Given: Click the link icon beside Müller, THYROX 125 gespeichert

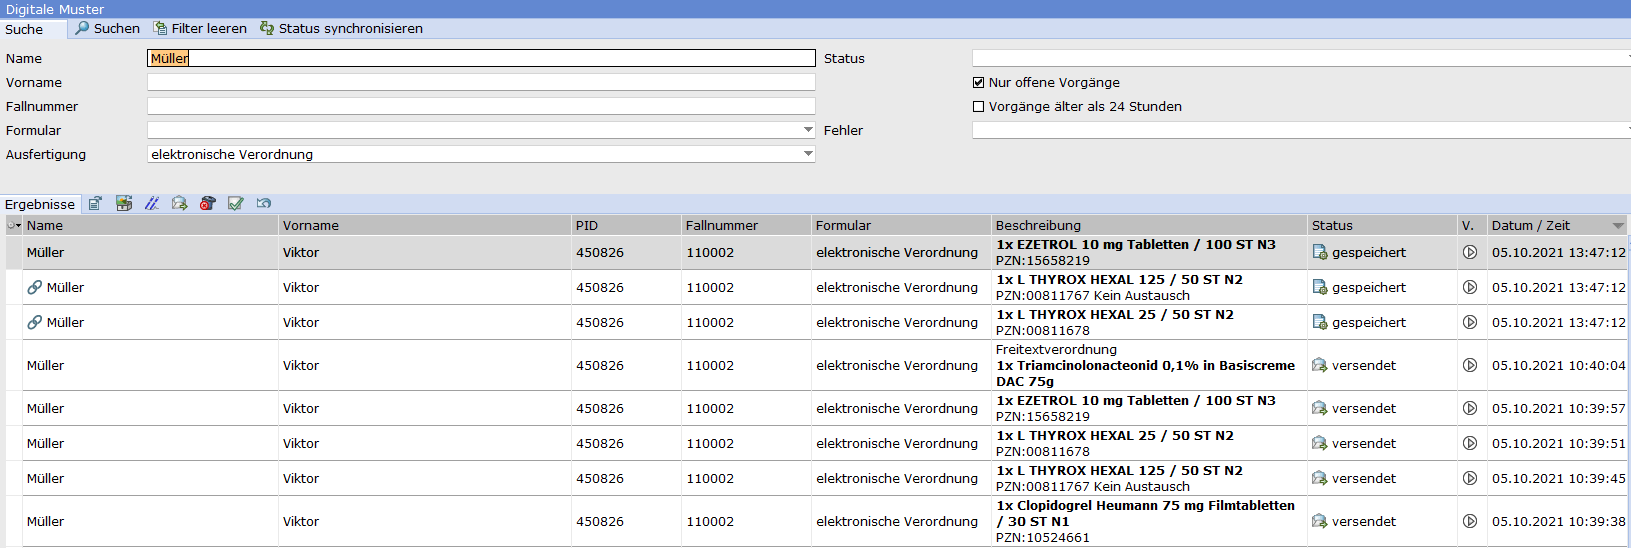Looking at the screenshot, I should coord(35,287).
